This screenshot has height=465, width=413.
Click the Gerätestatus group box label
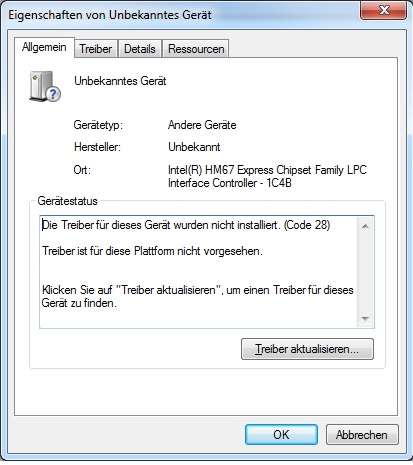tap(67, 201)
